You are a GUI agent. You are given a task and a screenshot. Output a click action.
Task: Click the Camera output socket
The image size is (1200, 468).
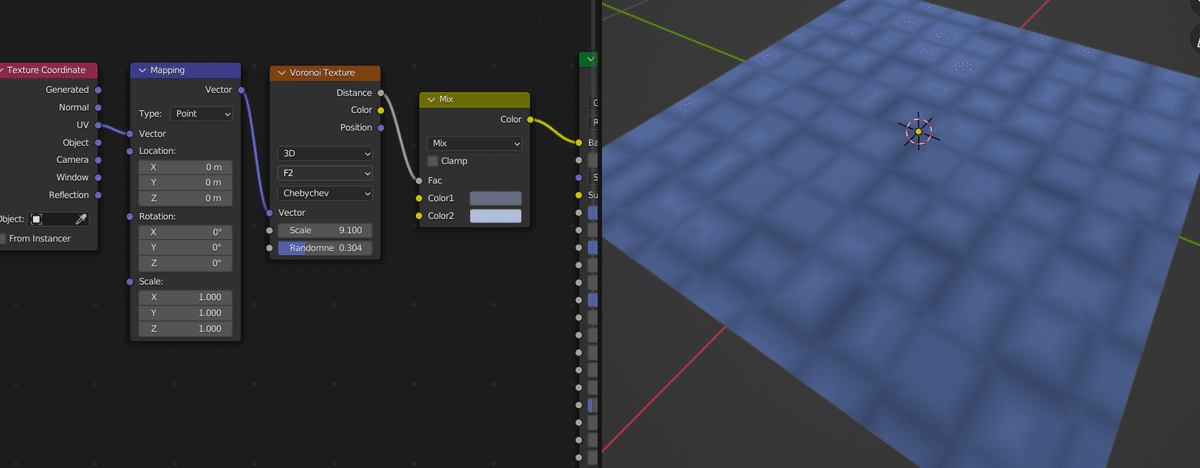(x=98, y=160)
